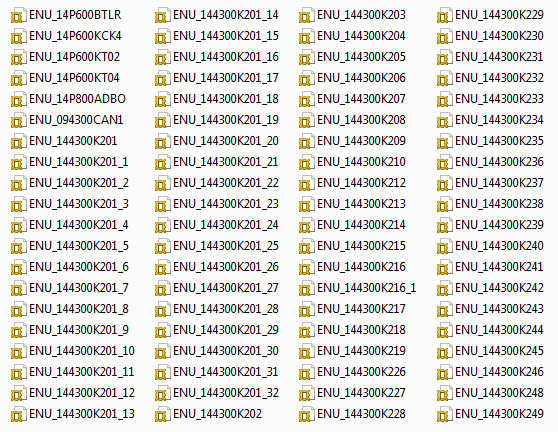Click the ENU_144300K235 file name
This screenshot has width=558, height=432.
click(499, 141)
